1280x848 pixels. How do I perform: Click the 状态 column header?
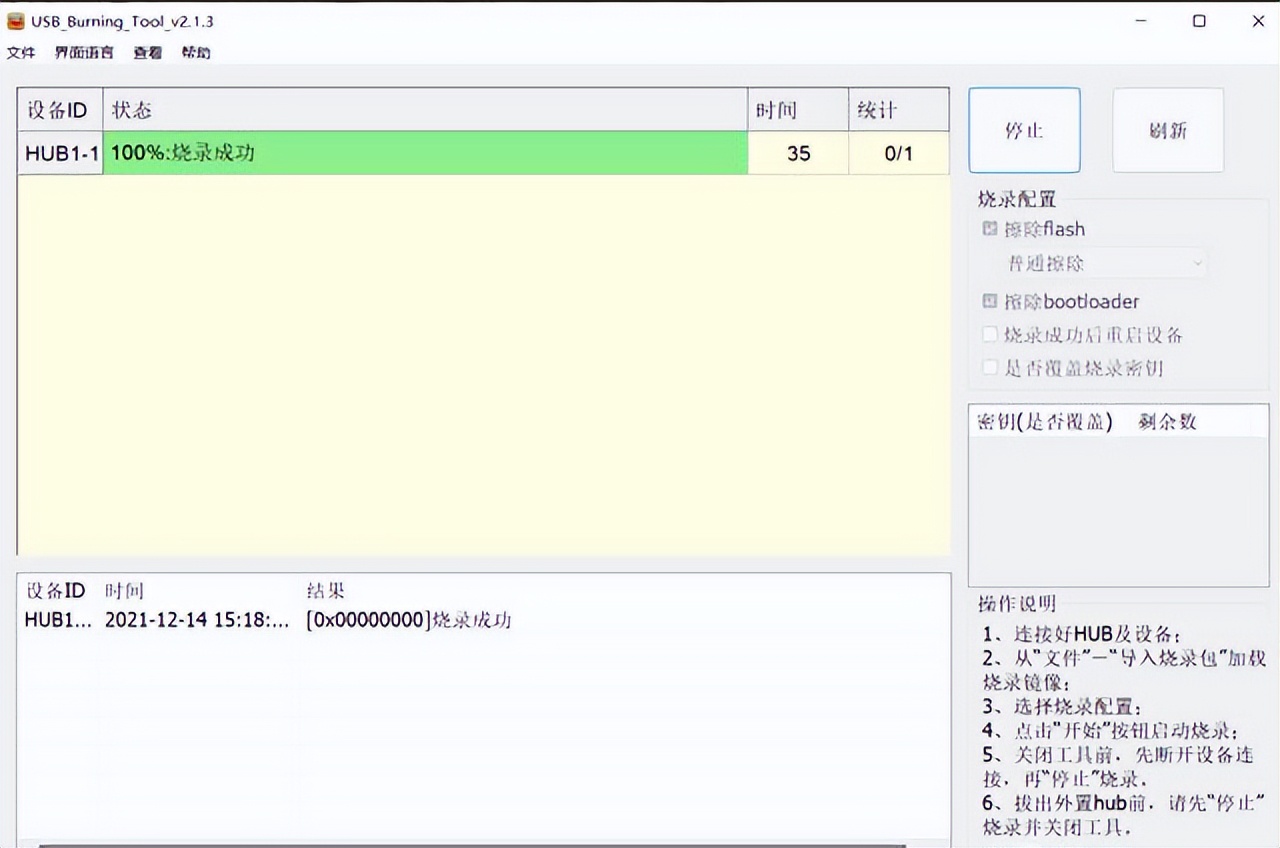[131, 110]
